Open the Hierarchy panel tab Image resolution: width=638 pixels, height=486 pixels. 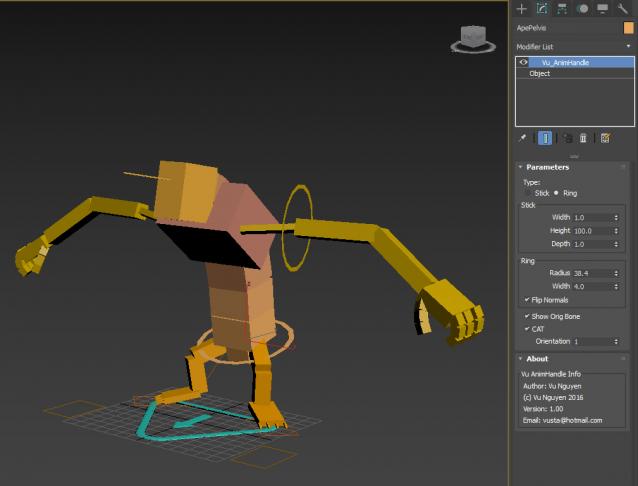pyautogui.click(x=563, y=8)
